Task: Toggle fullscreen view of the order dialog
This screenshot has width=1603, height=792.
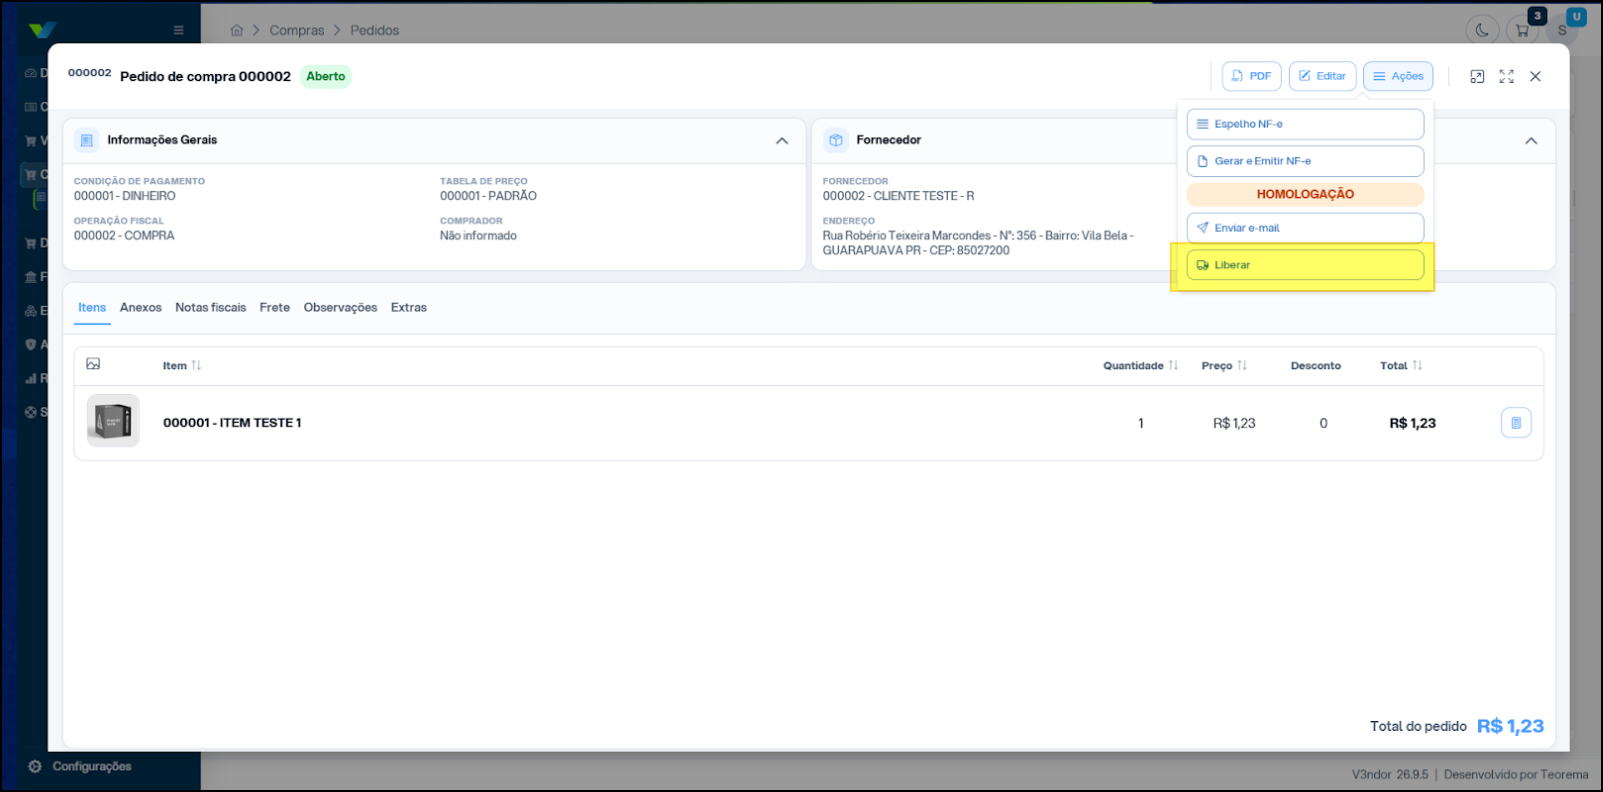Action: (x=1506, y=76)
